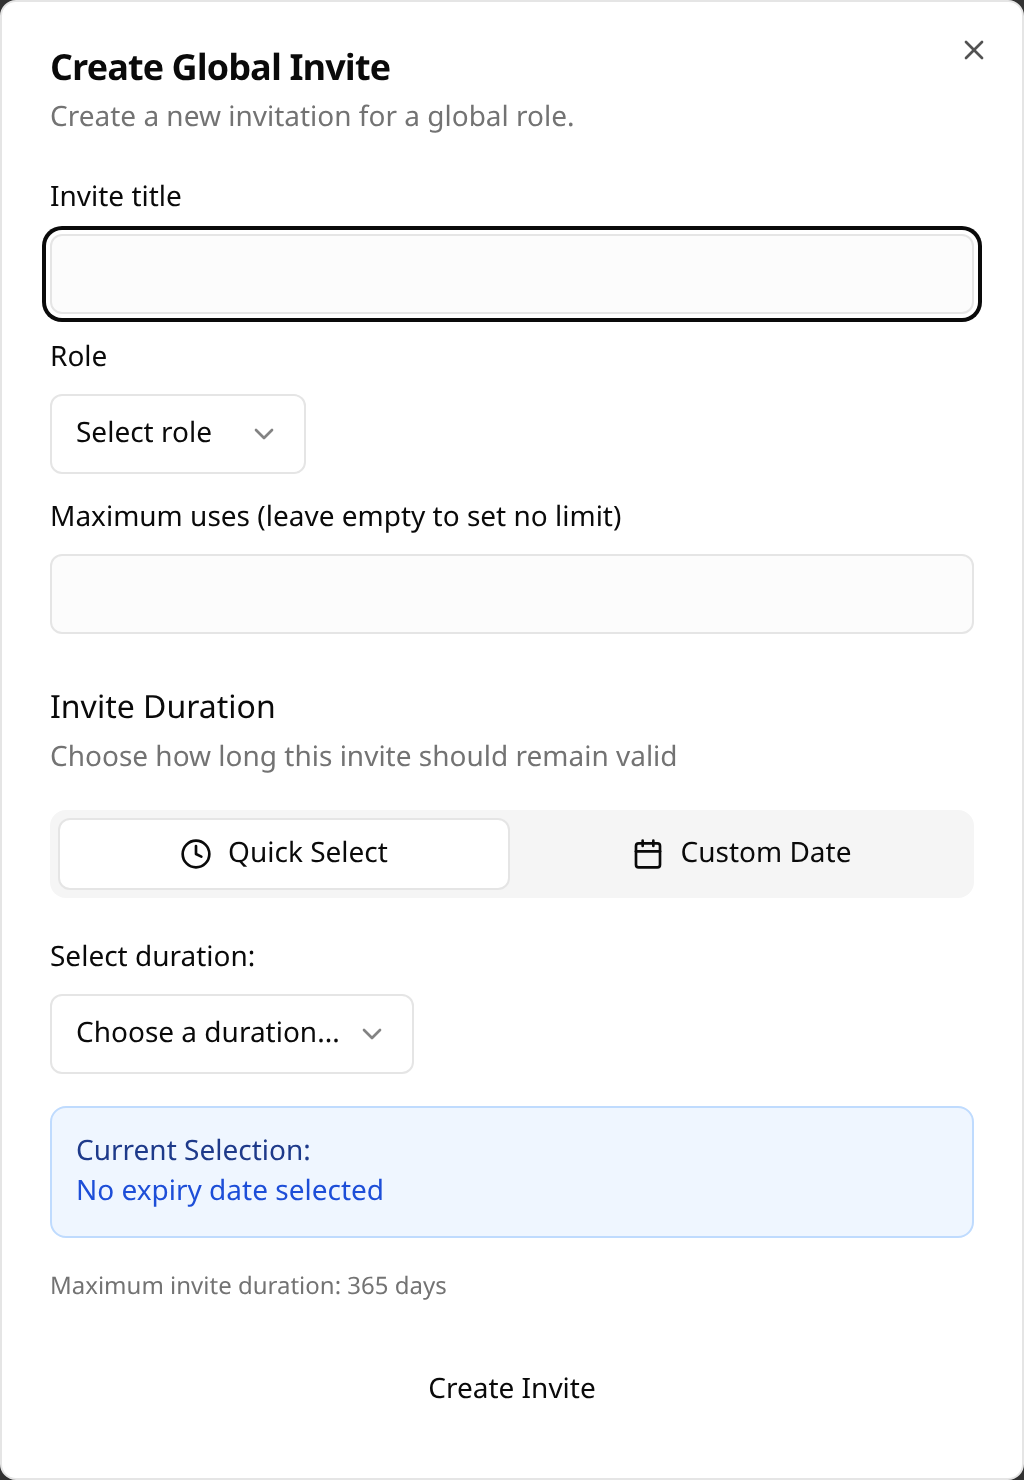Expand the Choose a duration dropdown

coord(231,1034)
